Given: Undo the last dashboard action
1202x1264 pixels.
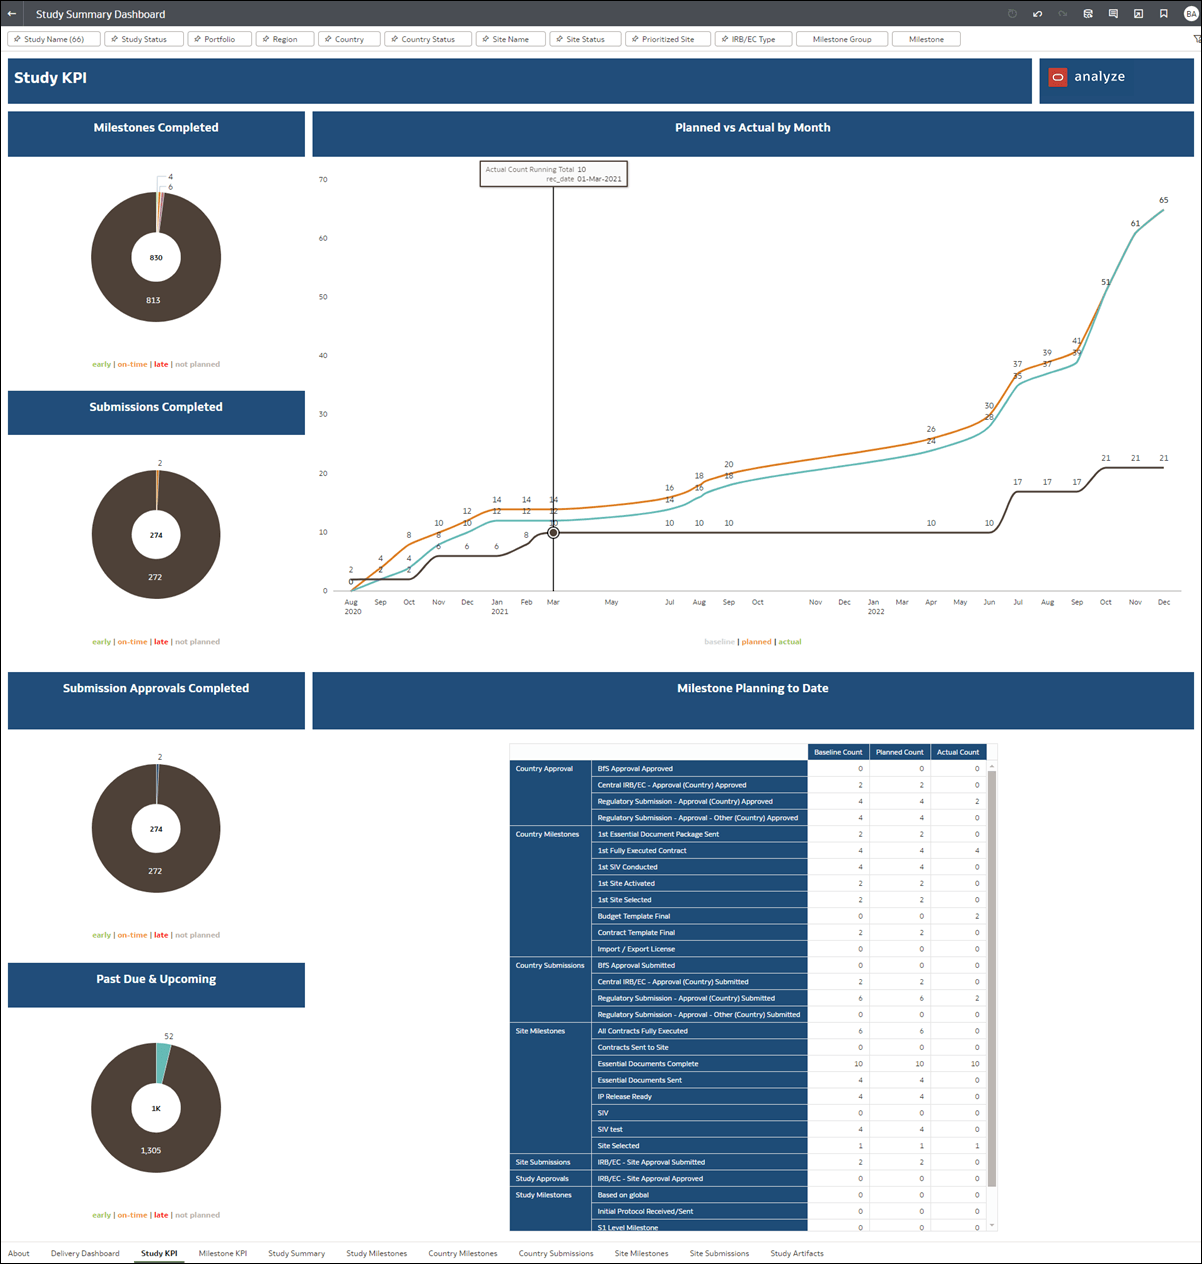Looking at the screenshot, I should point(1037,14).
